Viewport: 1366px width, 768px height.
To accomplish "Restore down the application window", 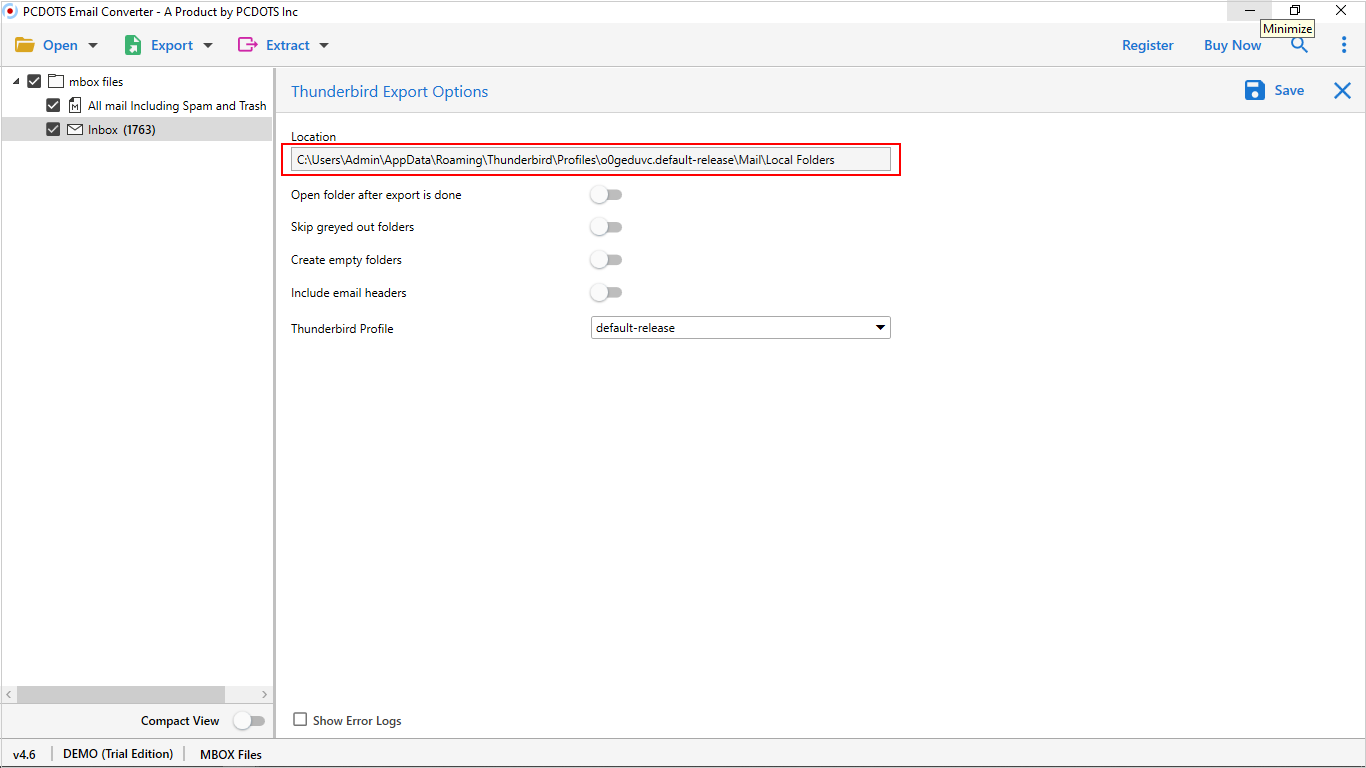I will tap(1295, 10).
